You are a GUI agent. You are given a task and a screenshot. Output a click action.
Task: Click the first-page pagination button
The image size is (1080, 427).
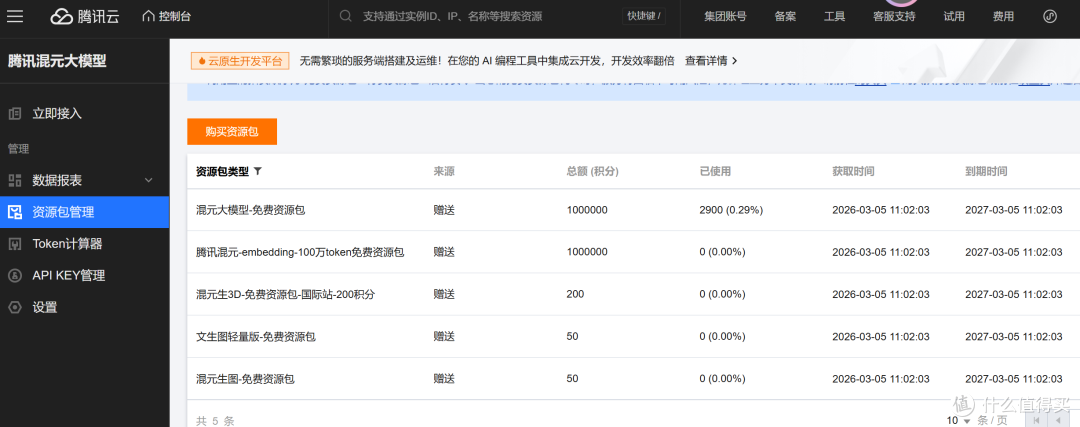click(x=1035, y=420)
